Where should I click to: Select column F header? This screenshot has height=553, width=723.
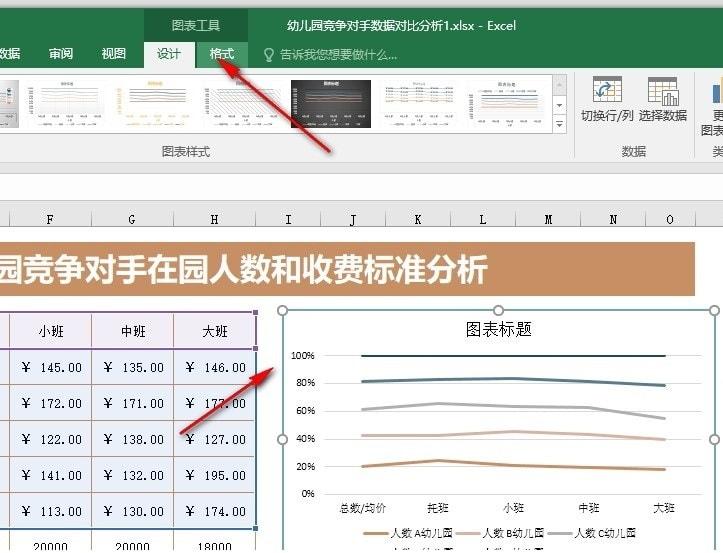coord(50,220)
